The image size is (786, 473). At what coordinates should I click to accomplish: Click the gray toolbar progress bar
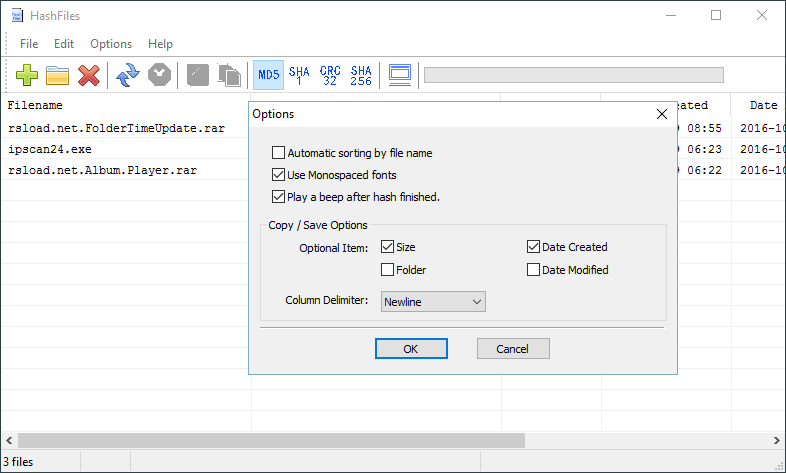point(573,75)
